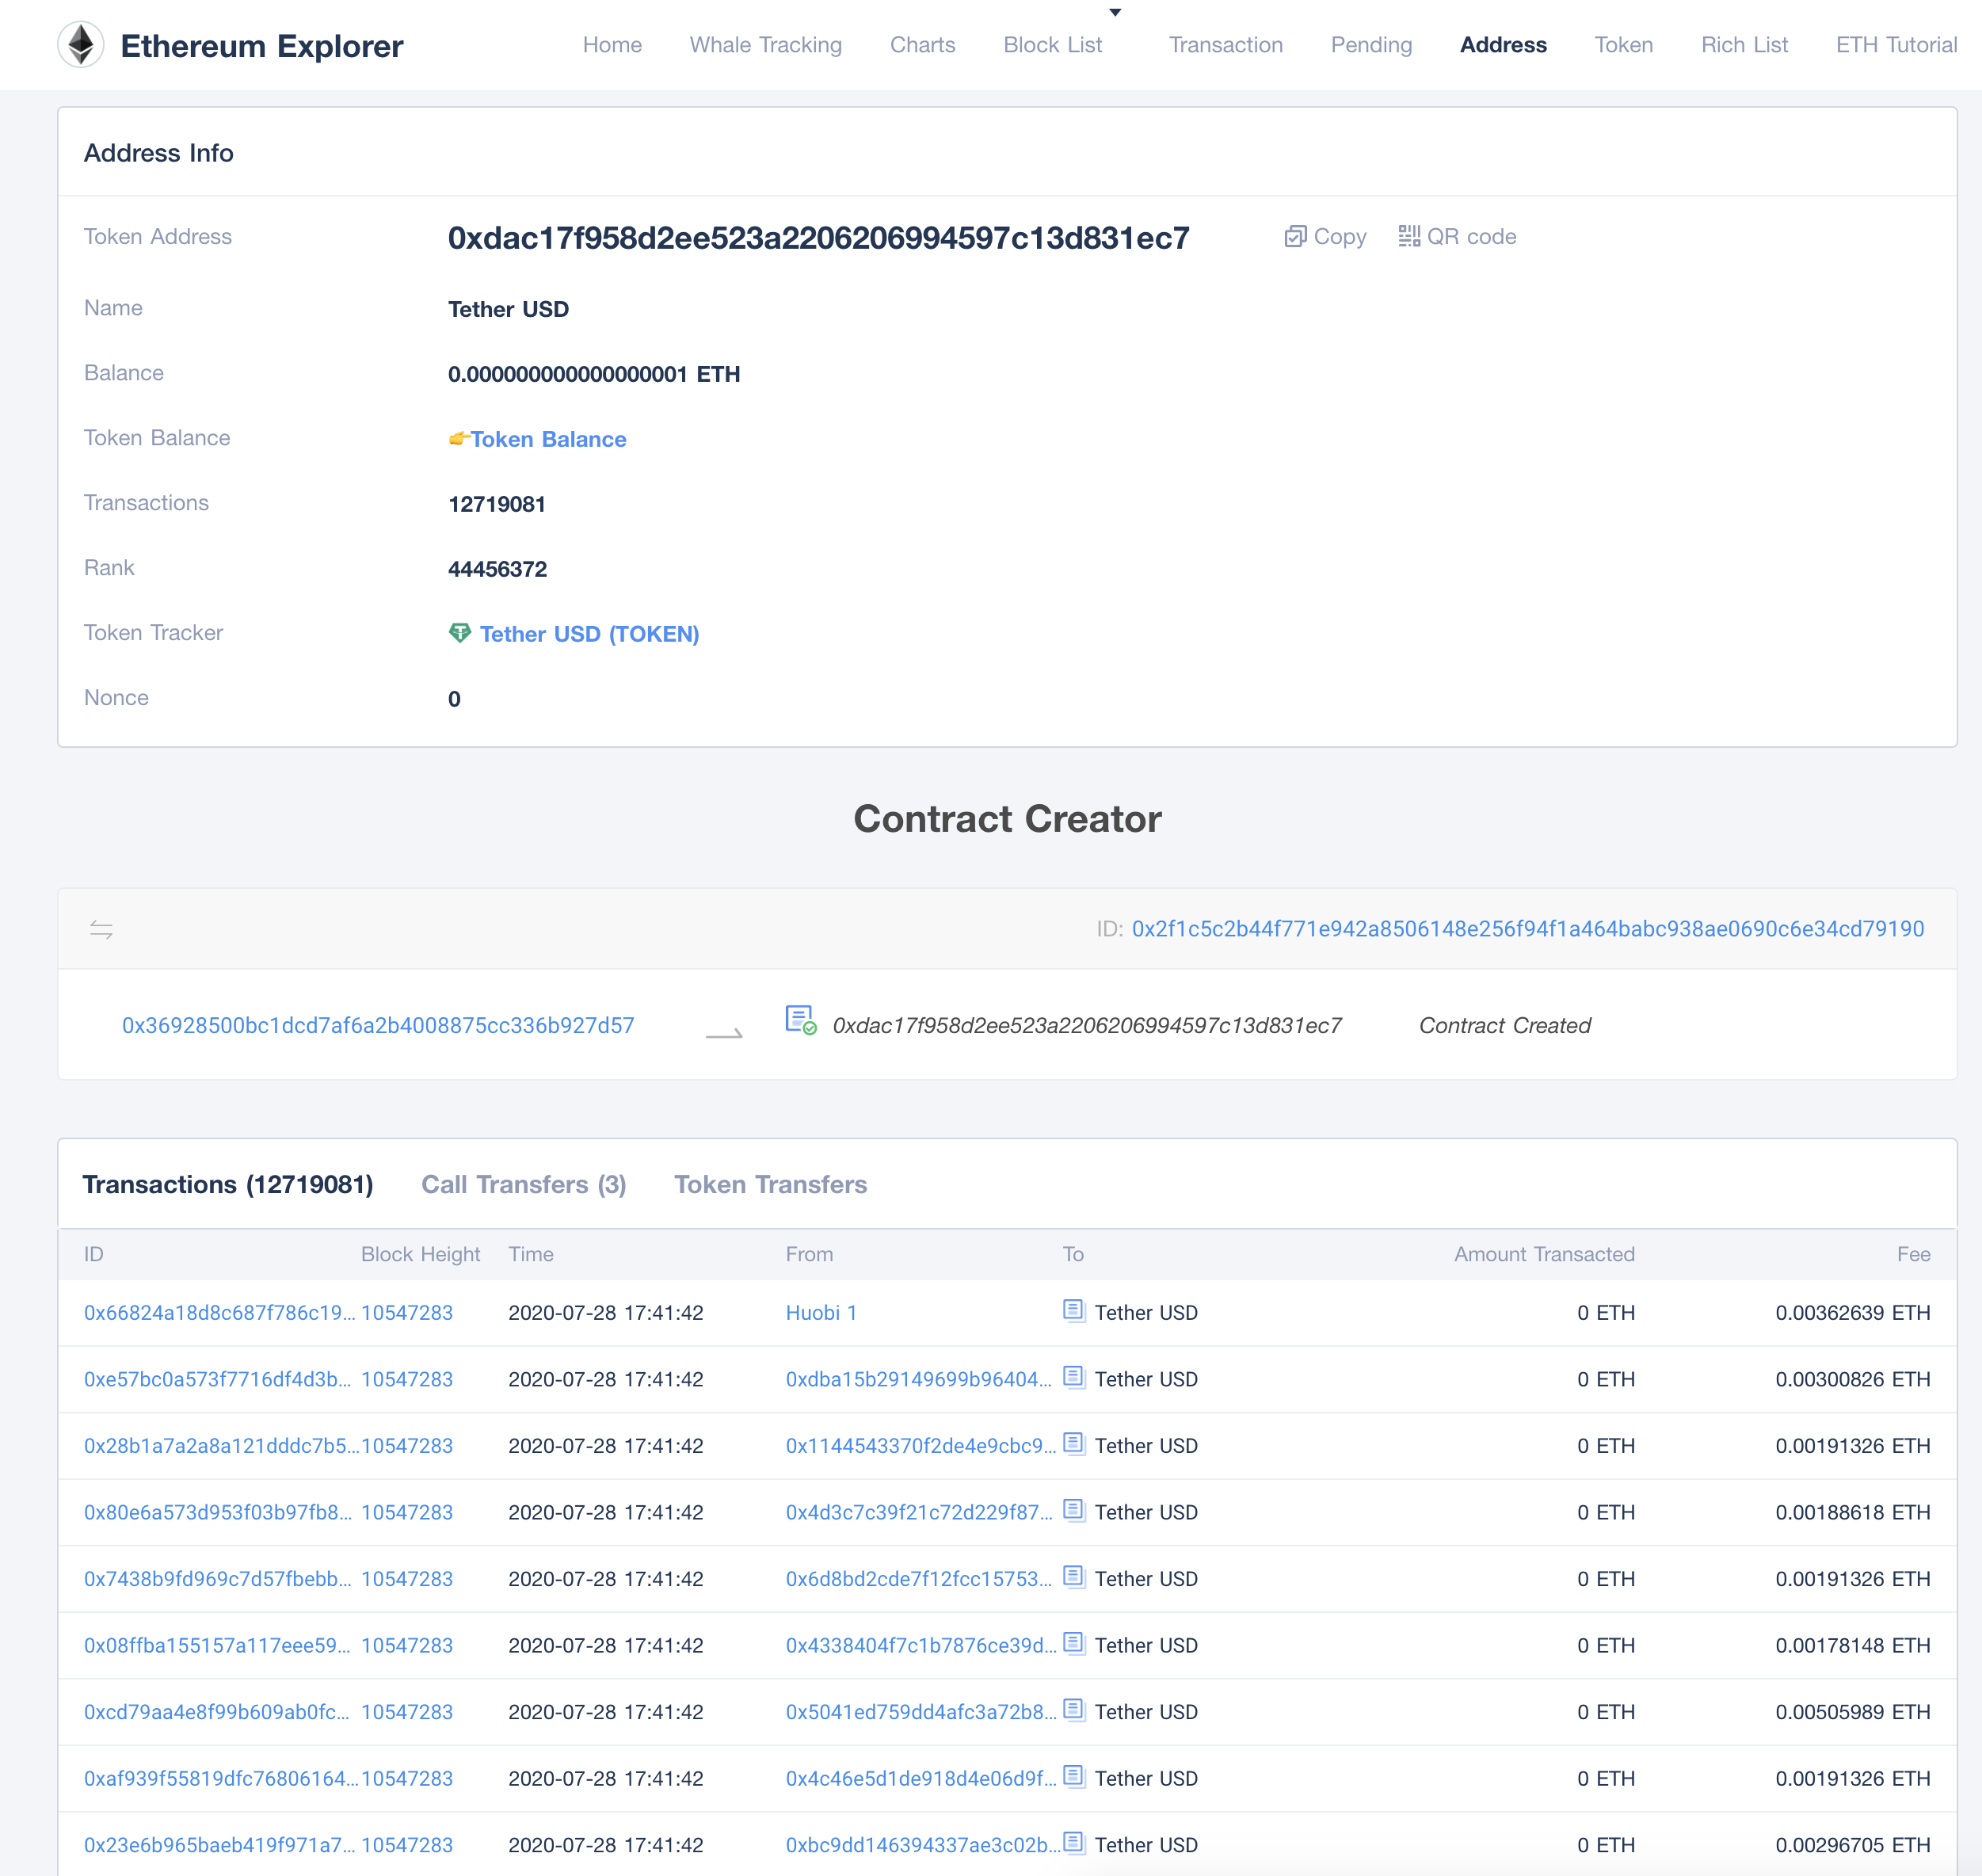Open transaction 0xaf939f55819dfc76806164
This screenshot has height=1876, width=1982.
click(x=221, y=1778)
